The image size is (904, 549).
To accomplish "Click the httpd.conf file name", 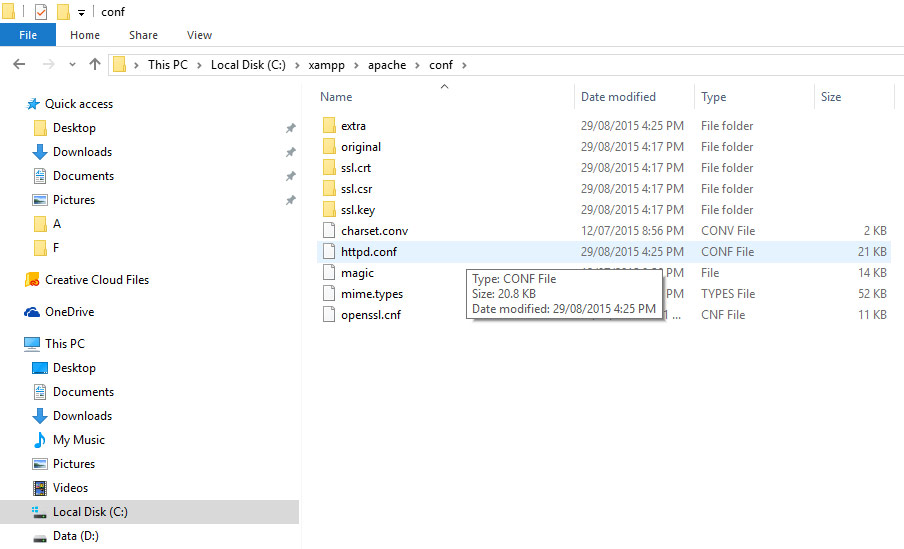I will tap(369, 252).
